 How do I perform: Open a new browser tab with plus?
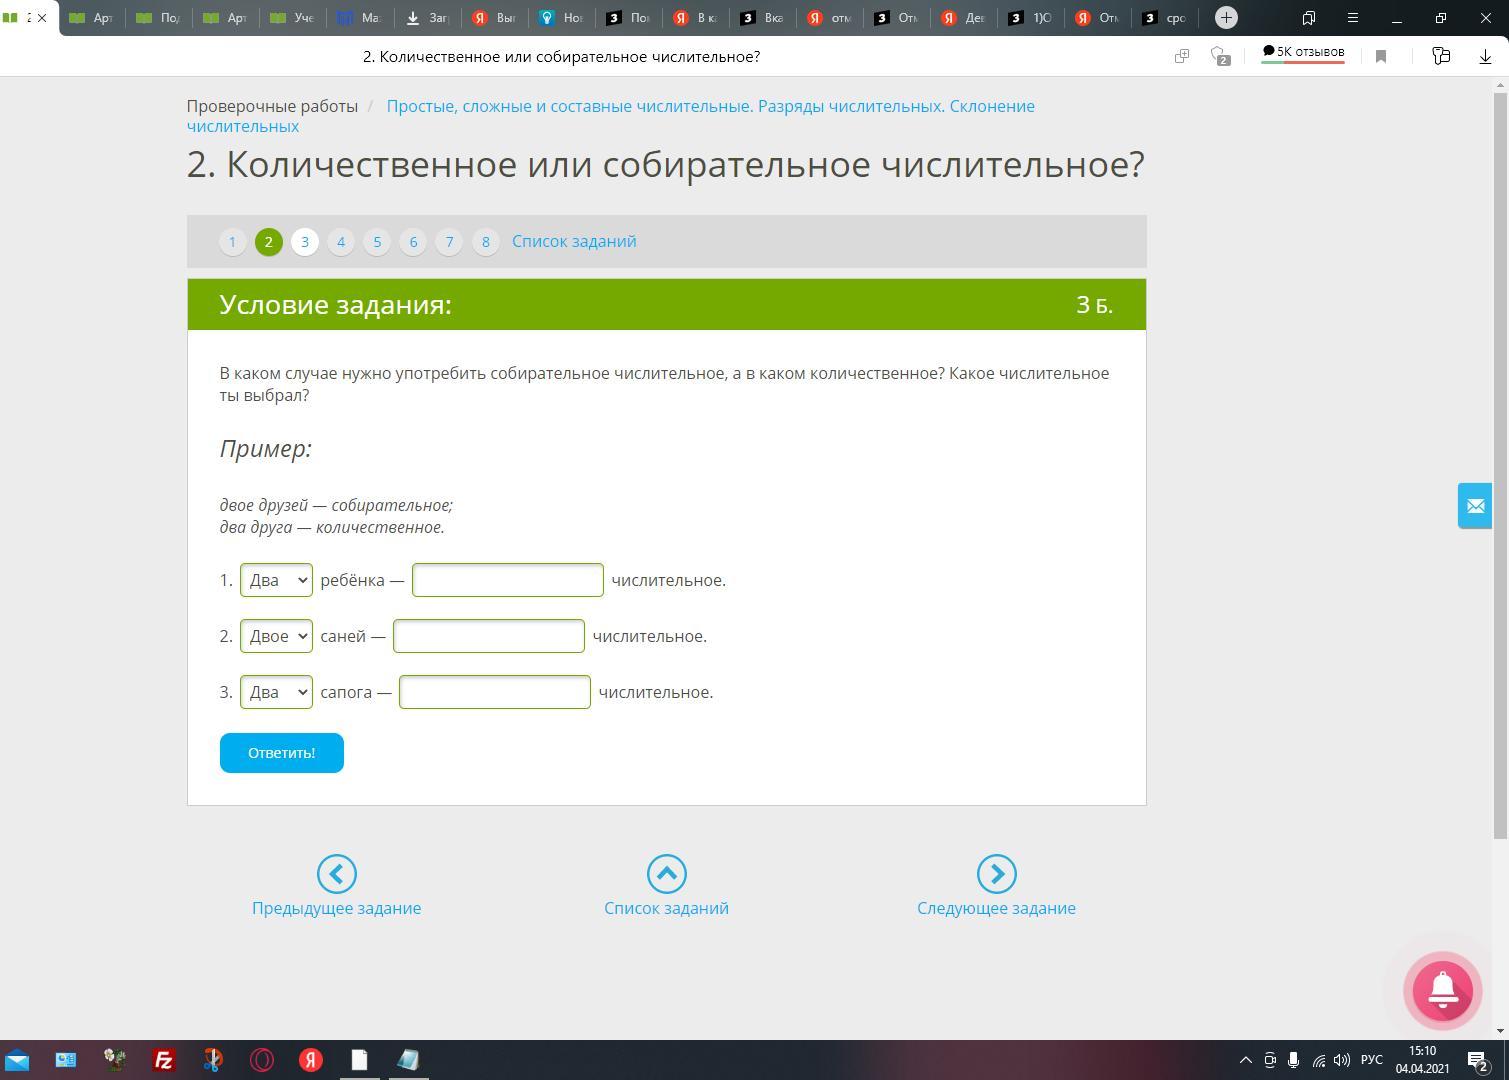pyautogui.click(x=1226, y=18)
